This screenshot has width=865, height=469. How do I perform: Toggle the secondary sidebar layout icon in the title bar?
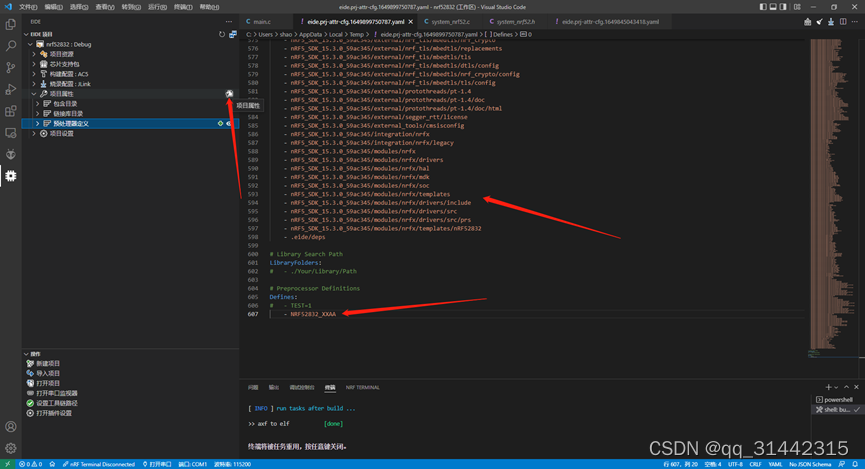click(x=783, y=7)
